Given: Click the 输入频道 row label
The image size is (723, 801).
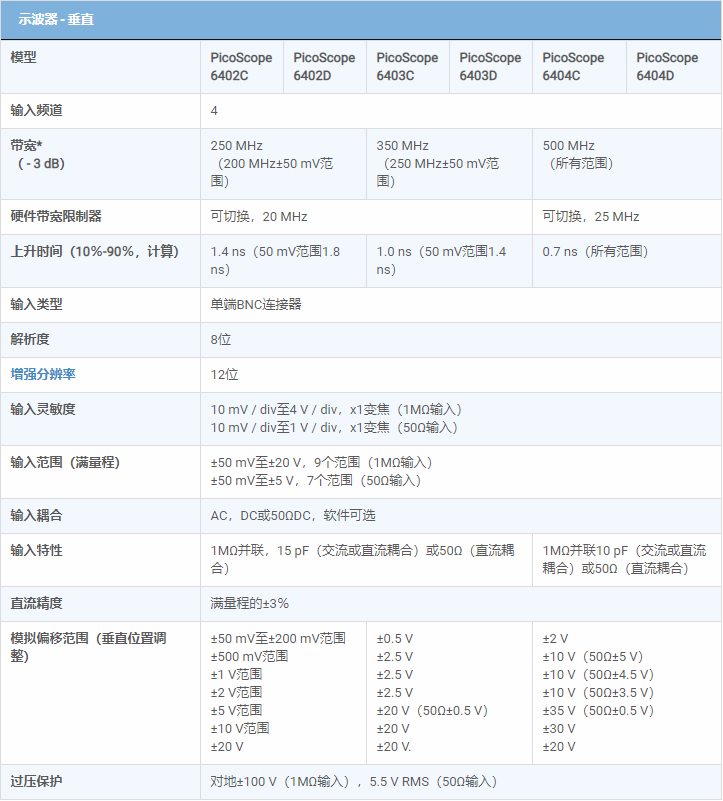Looking at the screenshot, I should tap(36, 110).
